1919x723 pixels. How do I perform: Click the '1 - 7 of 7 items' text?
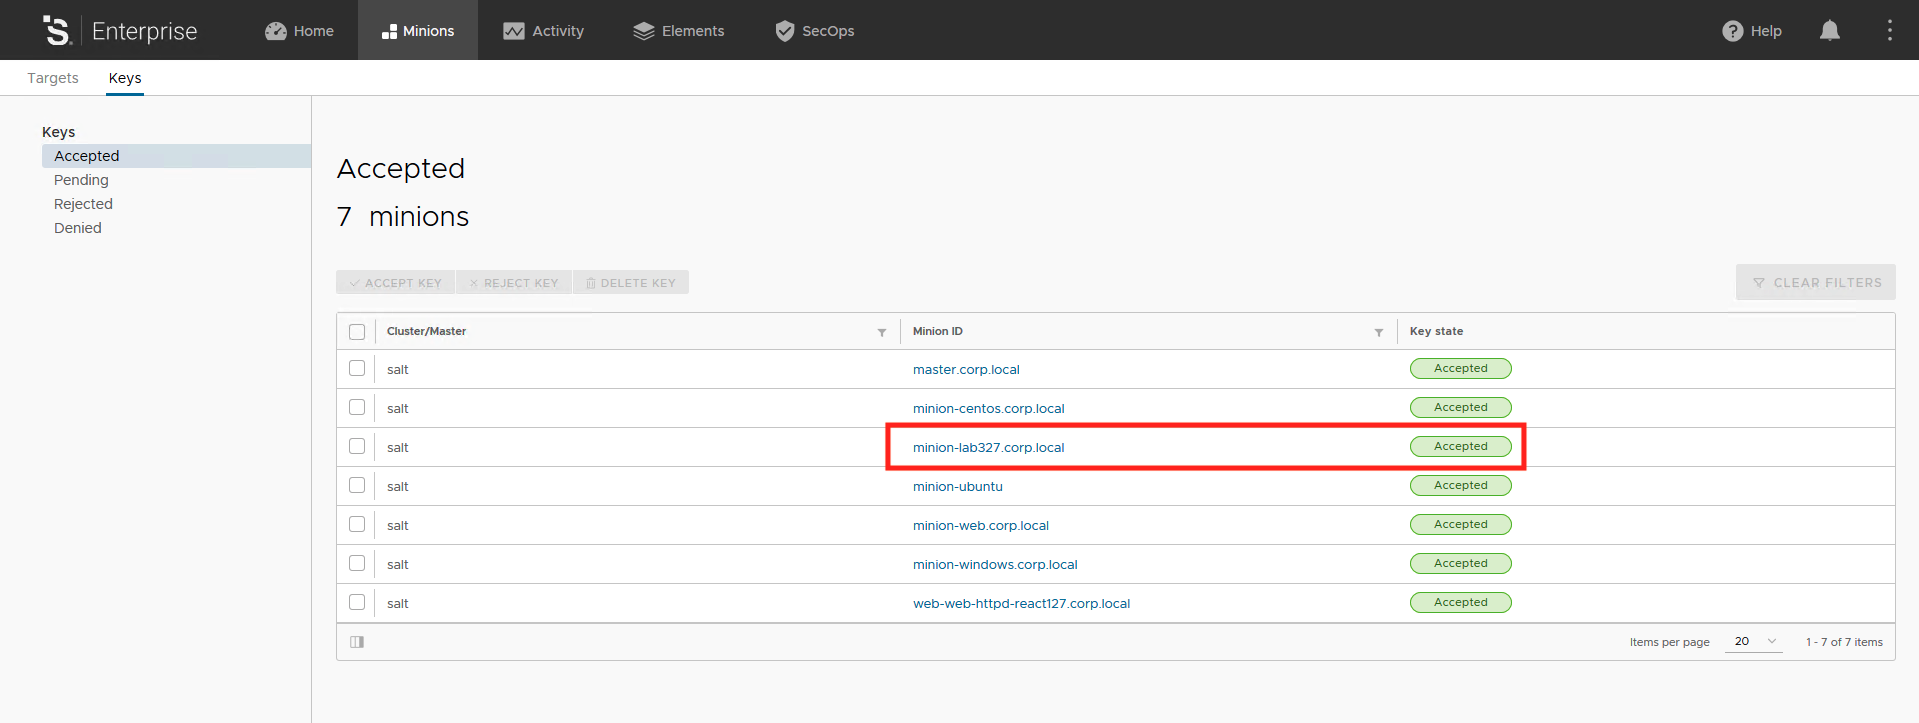[x=1844, y=643]
